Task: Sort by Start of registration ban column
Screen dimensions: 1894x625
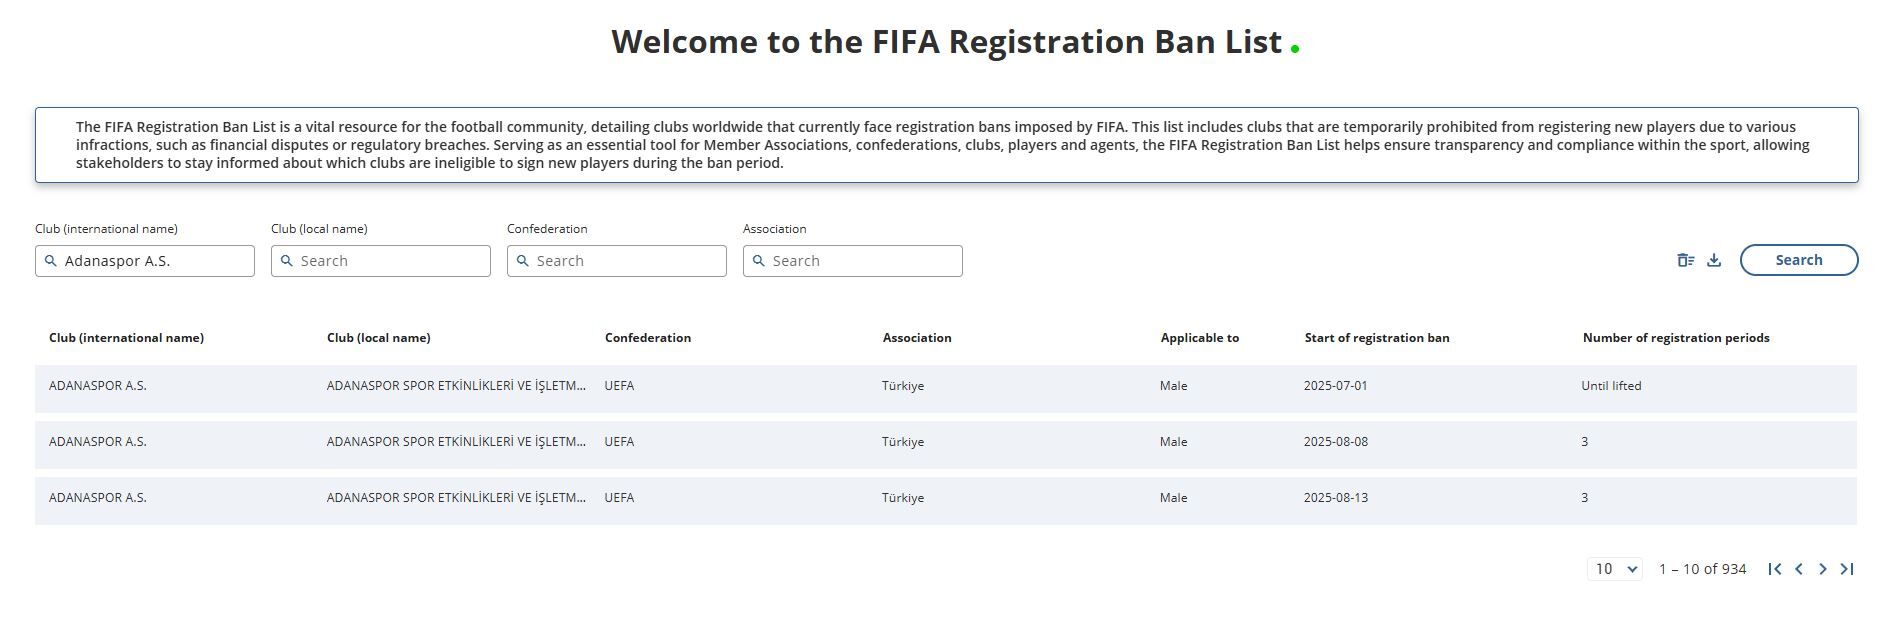Action: (x=1377, y=338)
